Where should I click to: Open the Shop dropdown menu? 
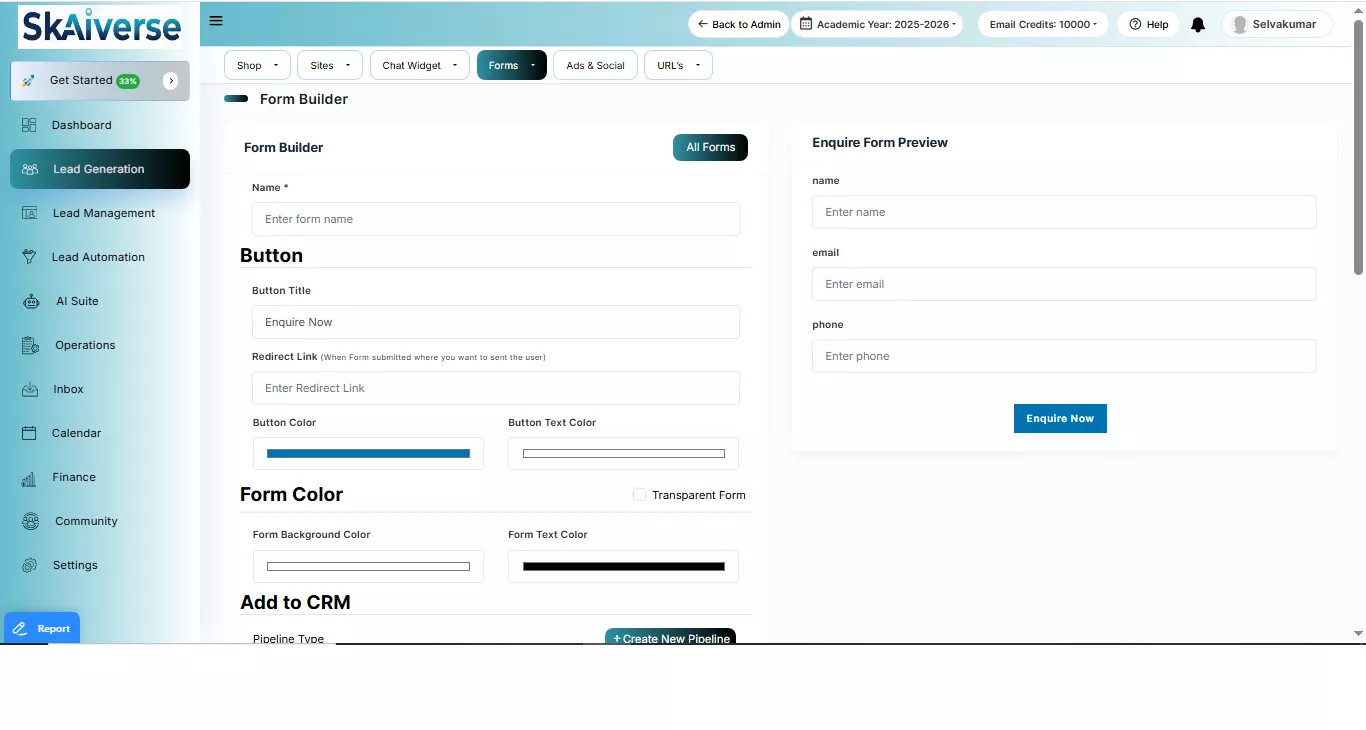pos(257,65)
